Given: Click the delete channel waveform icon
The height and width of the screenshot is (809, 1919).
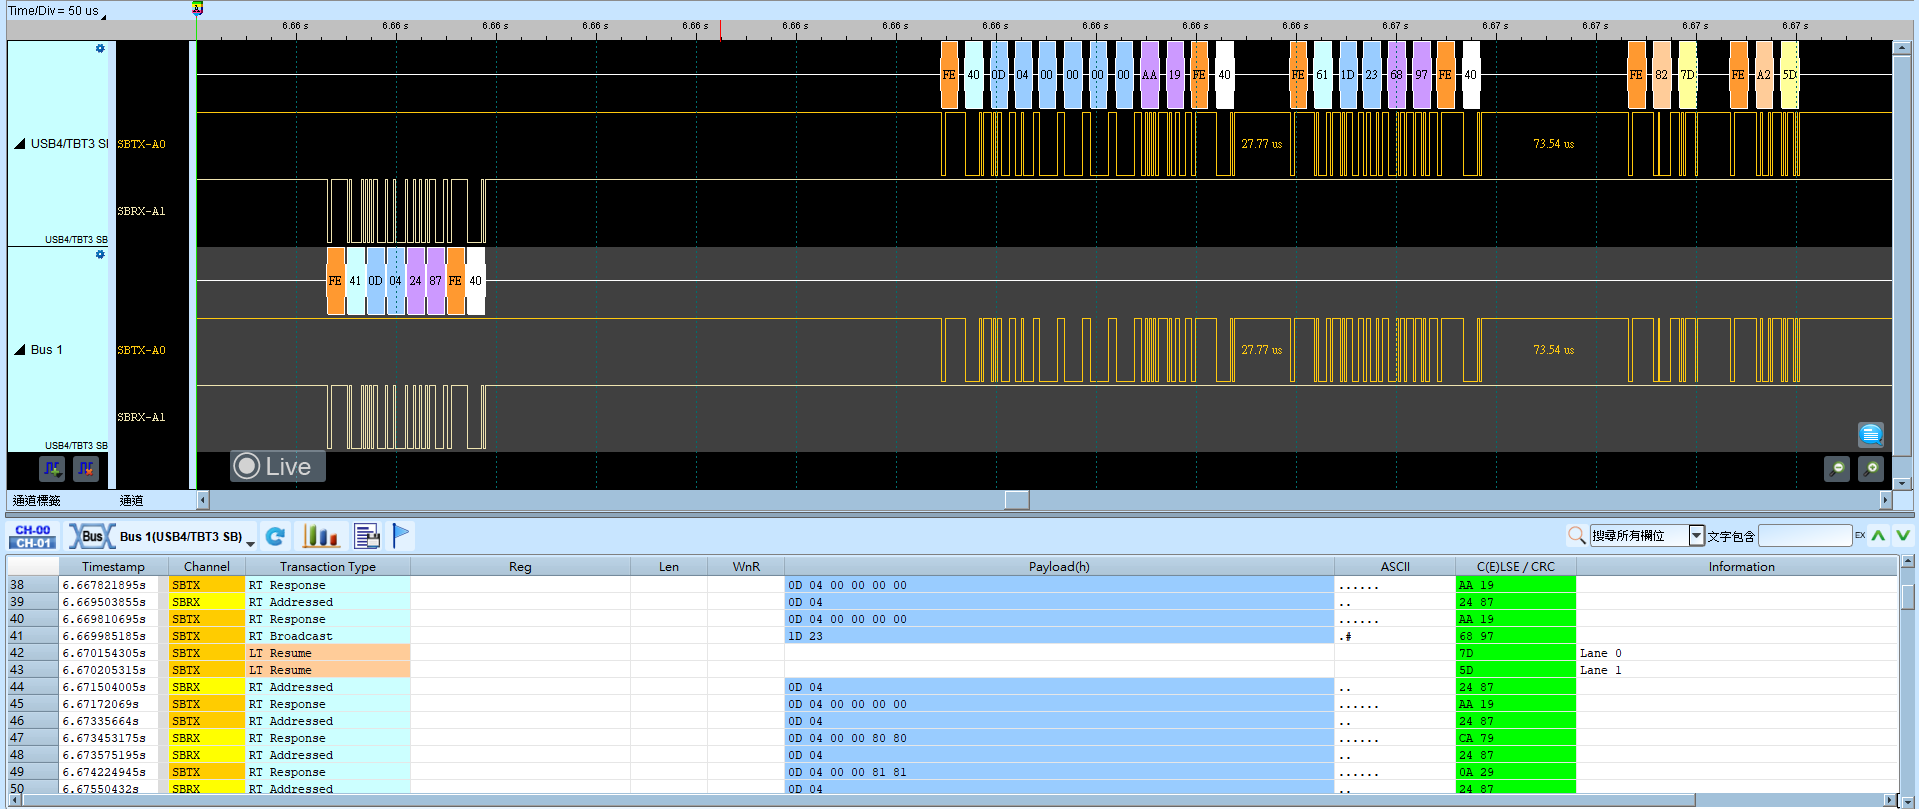Looking at the screenshot, I should (86, 468).
